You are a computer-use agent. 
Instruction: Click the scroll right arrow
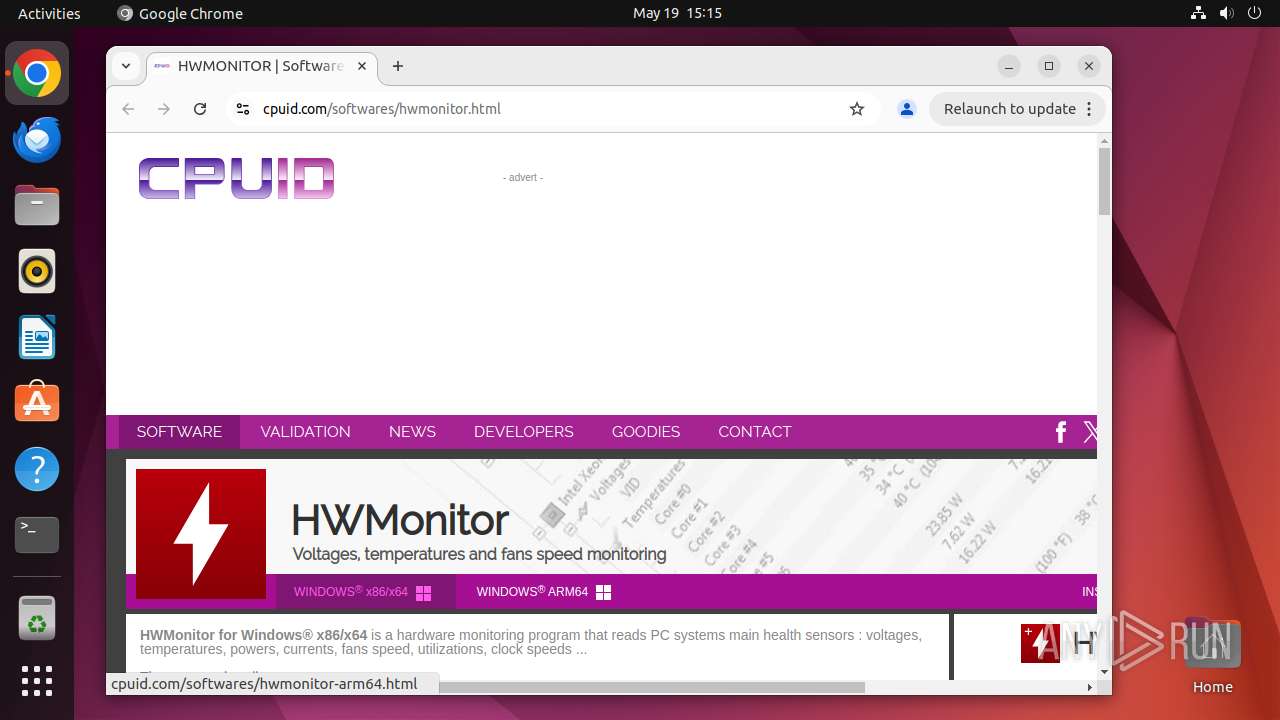point(1089,687)
